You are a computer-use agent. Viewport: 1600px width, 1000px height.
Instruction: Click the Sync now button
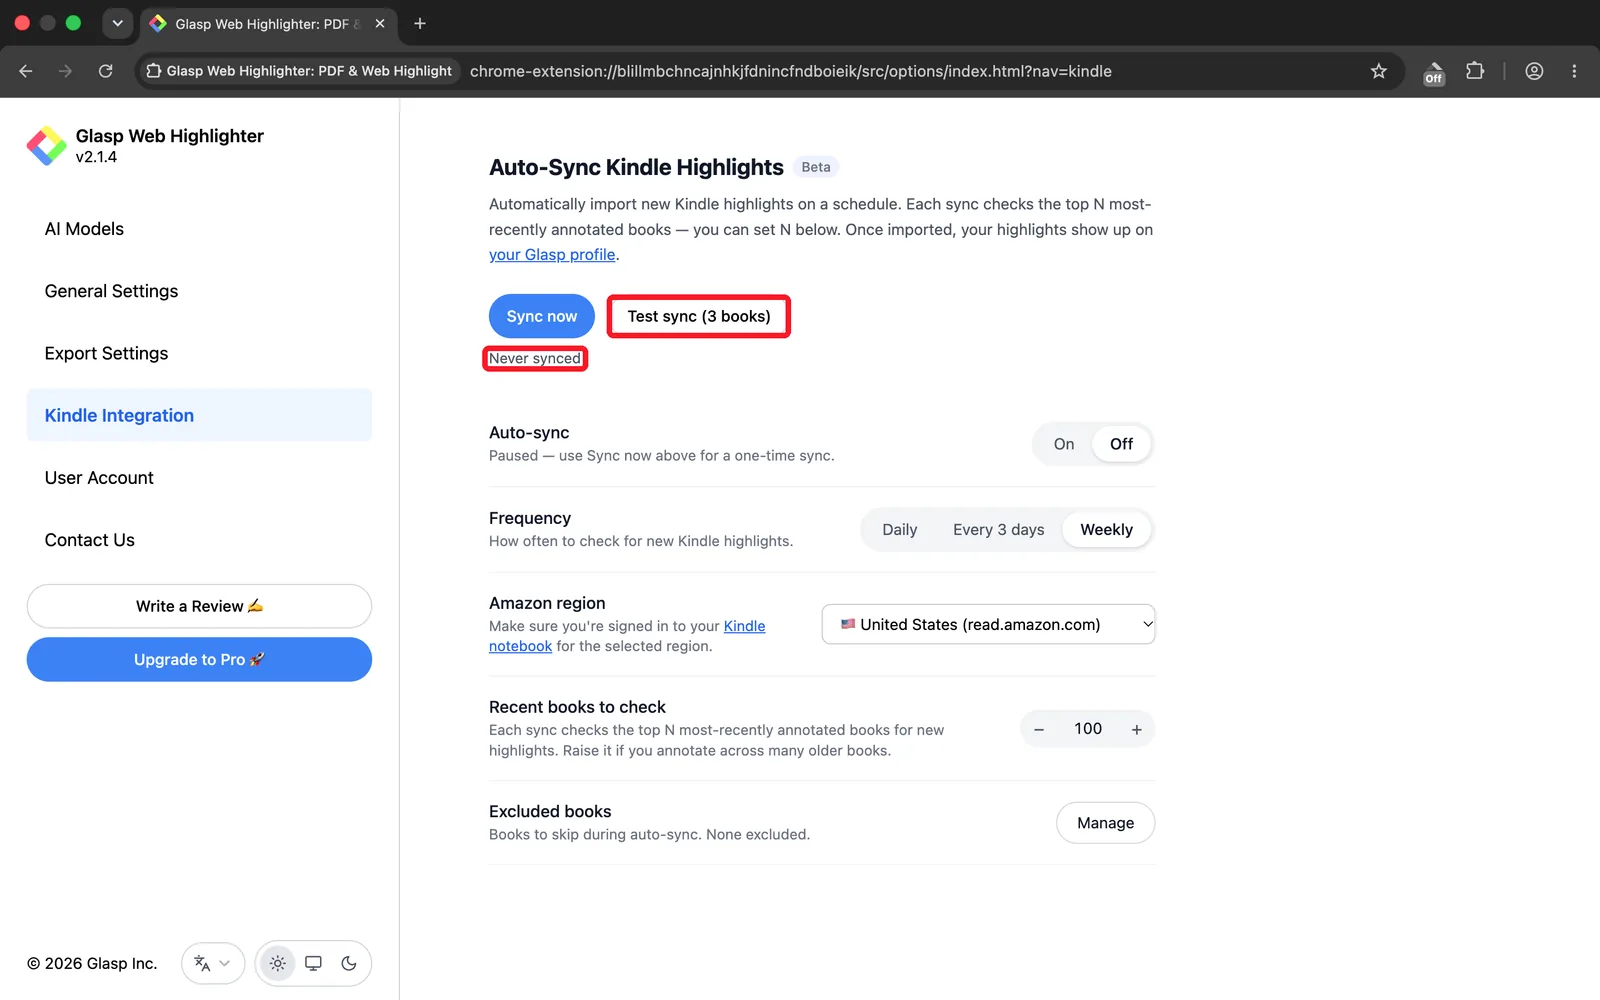[x=541, y=316]
